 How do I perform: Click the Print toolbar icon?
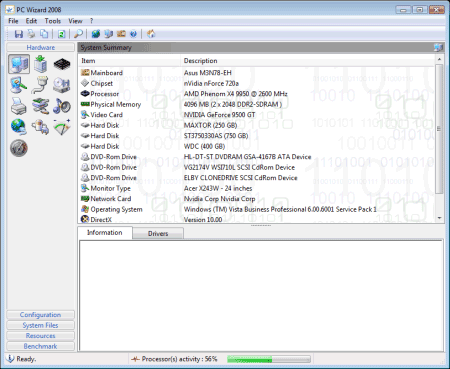pyautogui.click(x=31, y=34)
